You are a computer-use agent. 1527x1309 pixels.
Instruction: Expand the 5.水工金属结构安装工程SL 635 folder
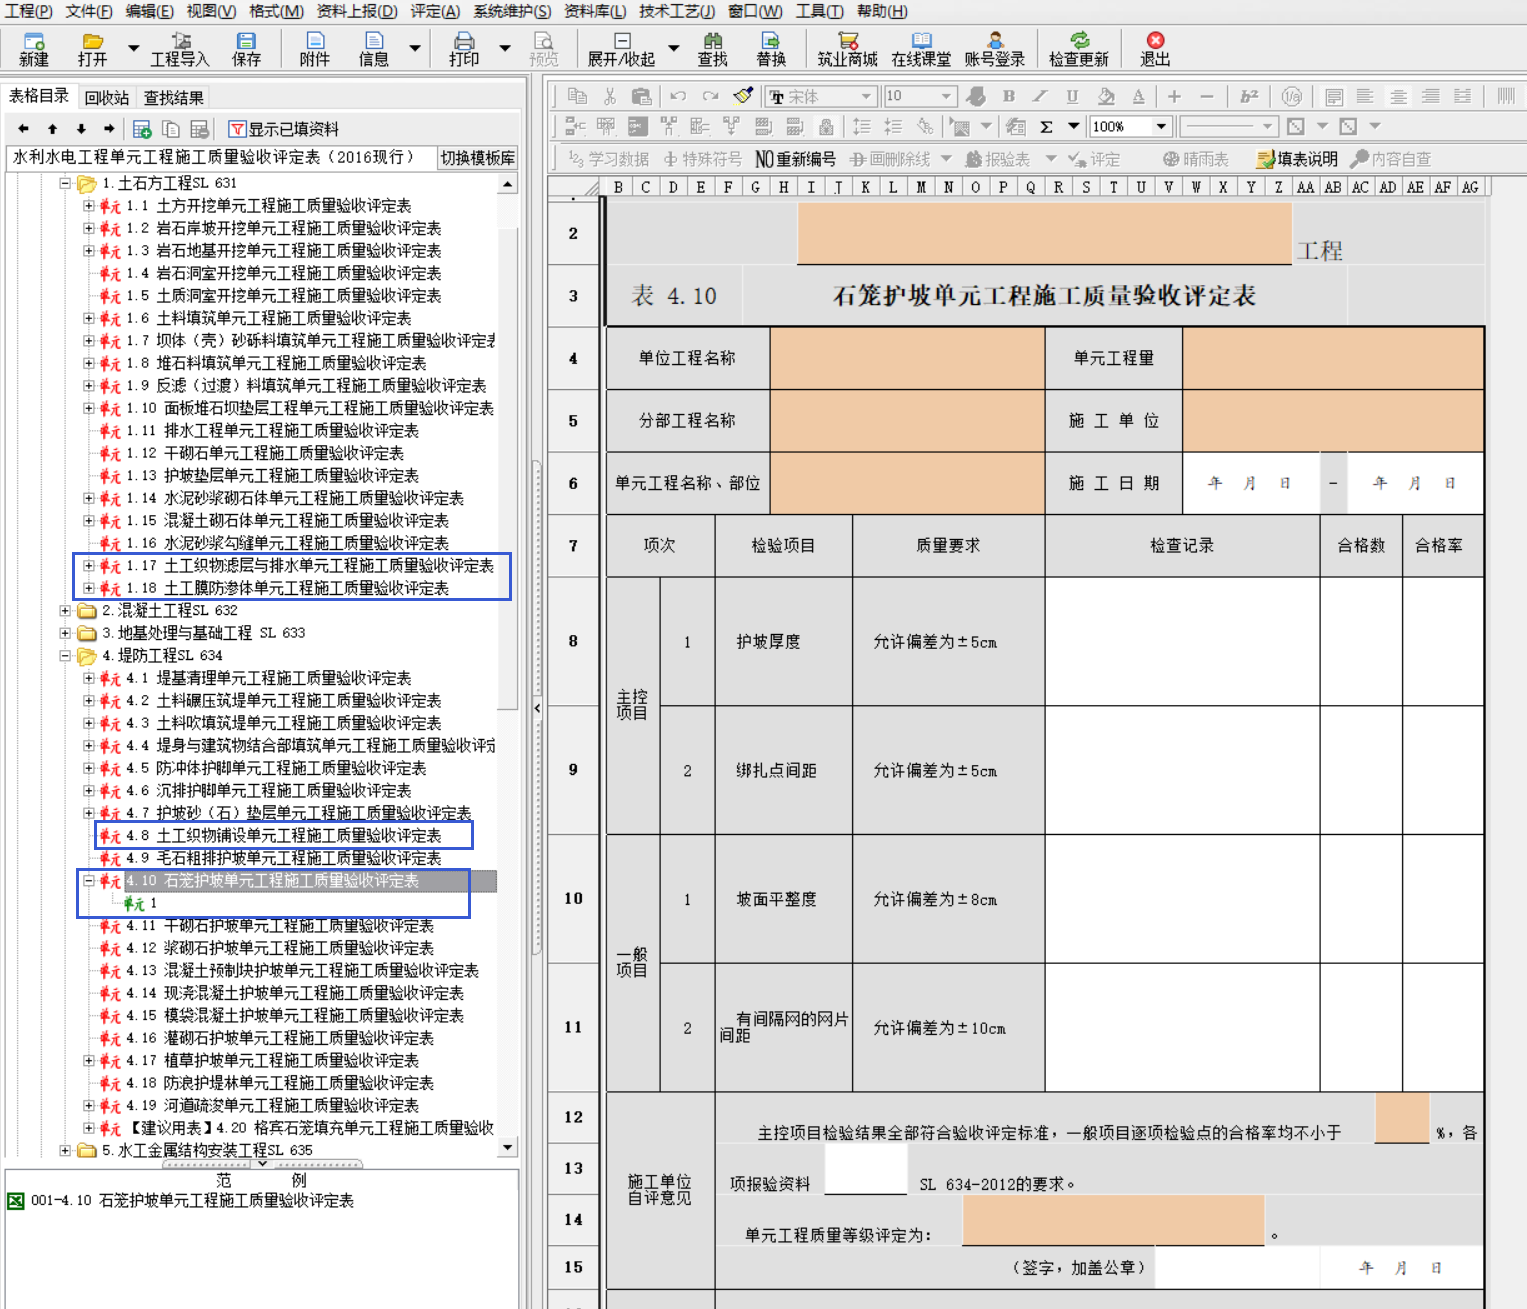point(64,1150)
